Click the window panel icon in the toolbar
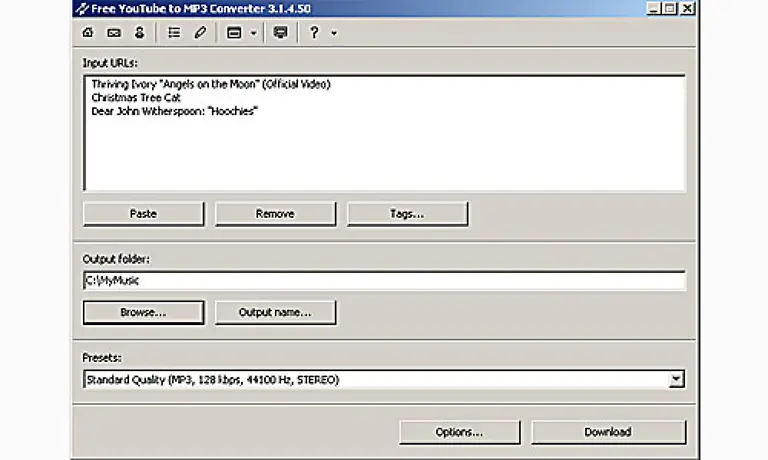 point(234,33)
